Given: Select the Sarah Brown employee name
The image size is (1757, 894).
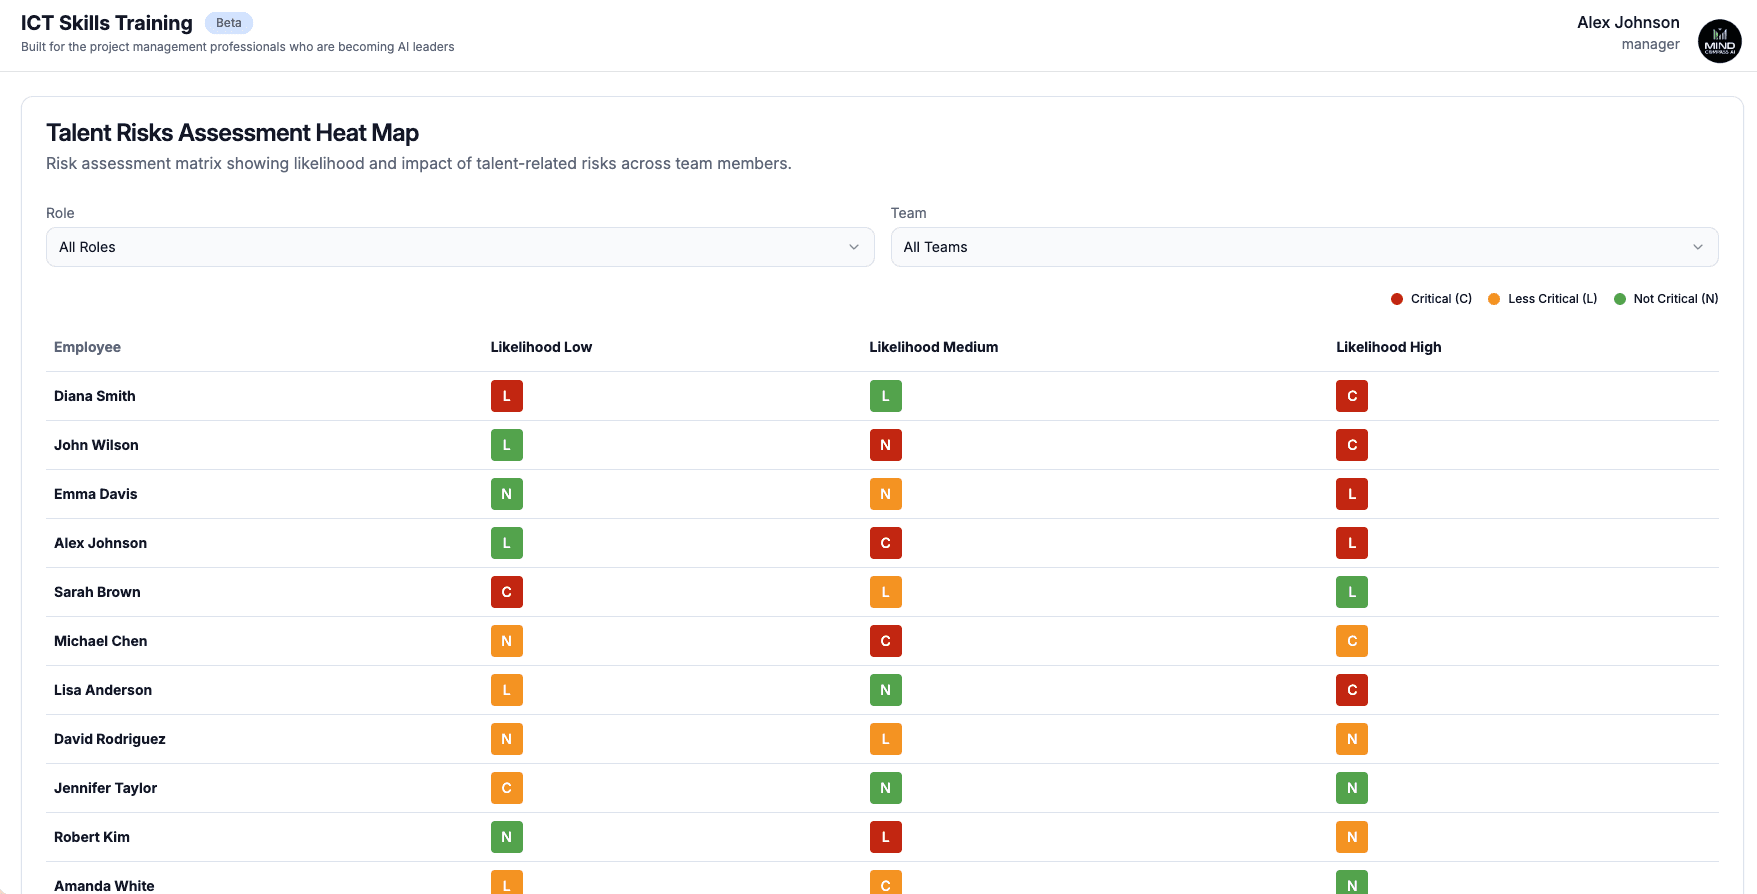Looking at the screenshot, I should [97, 592].
